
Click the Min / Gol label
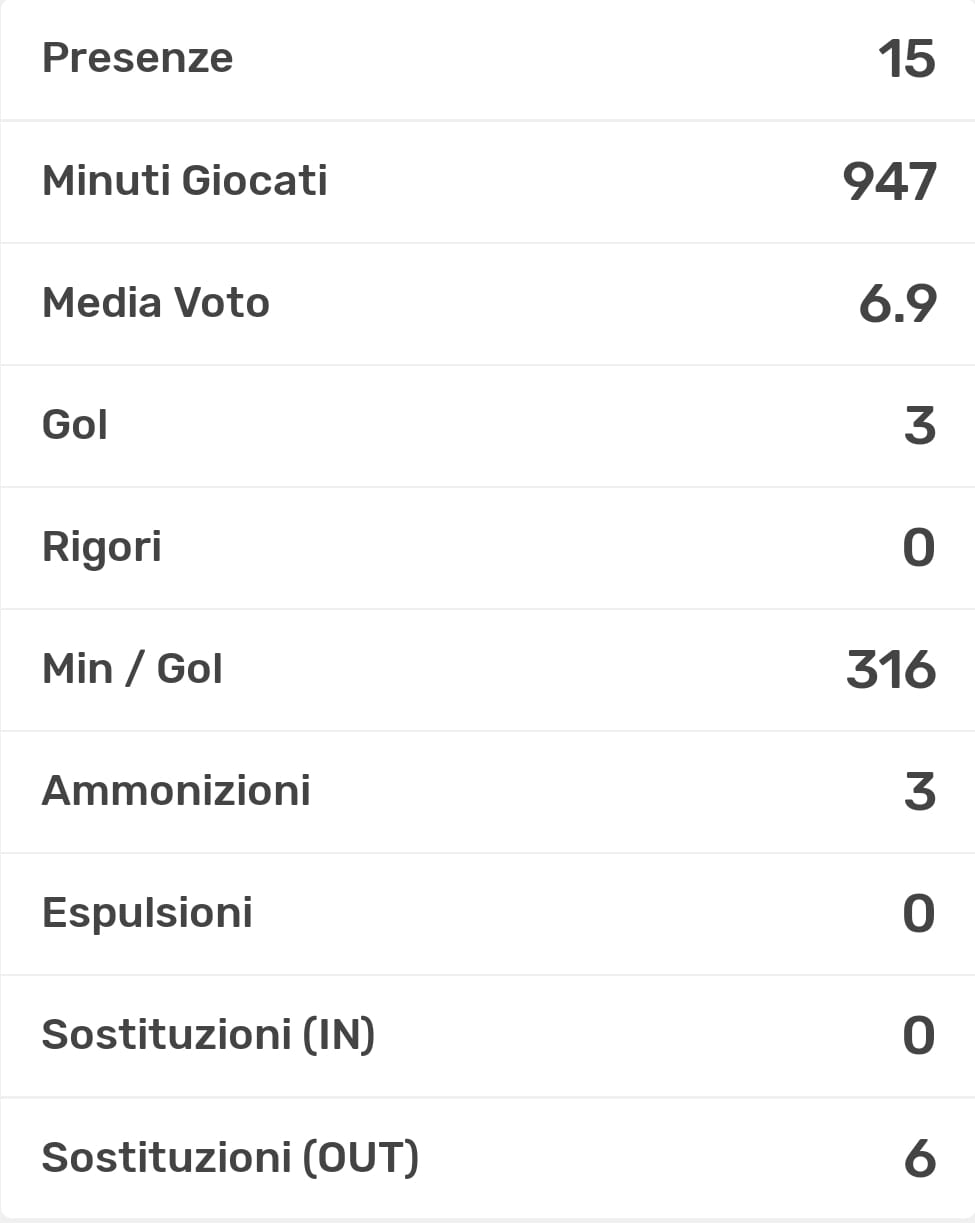point(132,669)
